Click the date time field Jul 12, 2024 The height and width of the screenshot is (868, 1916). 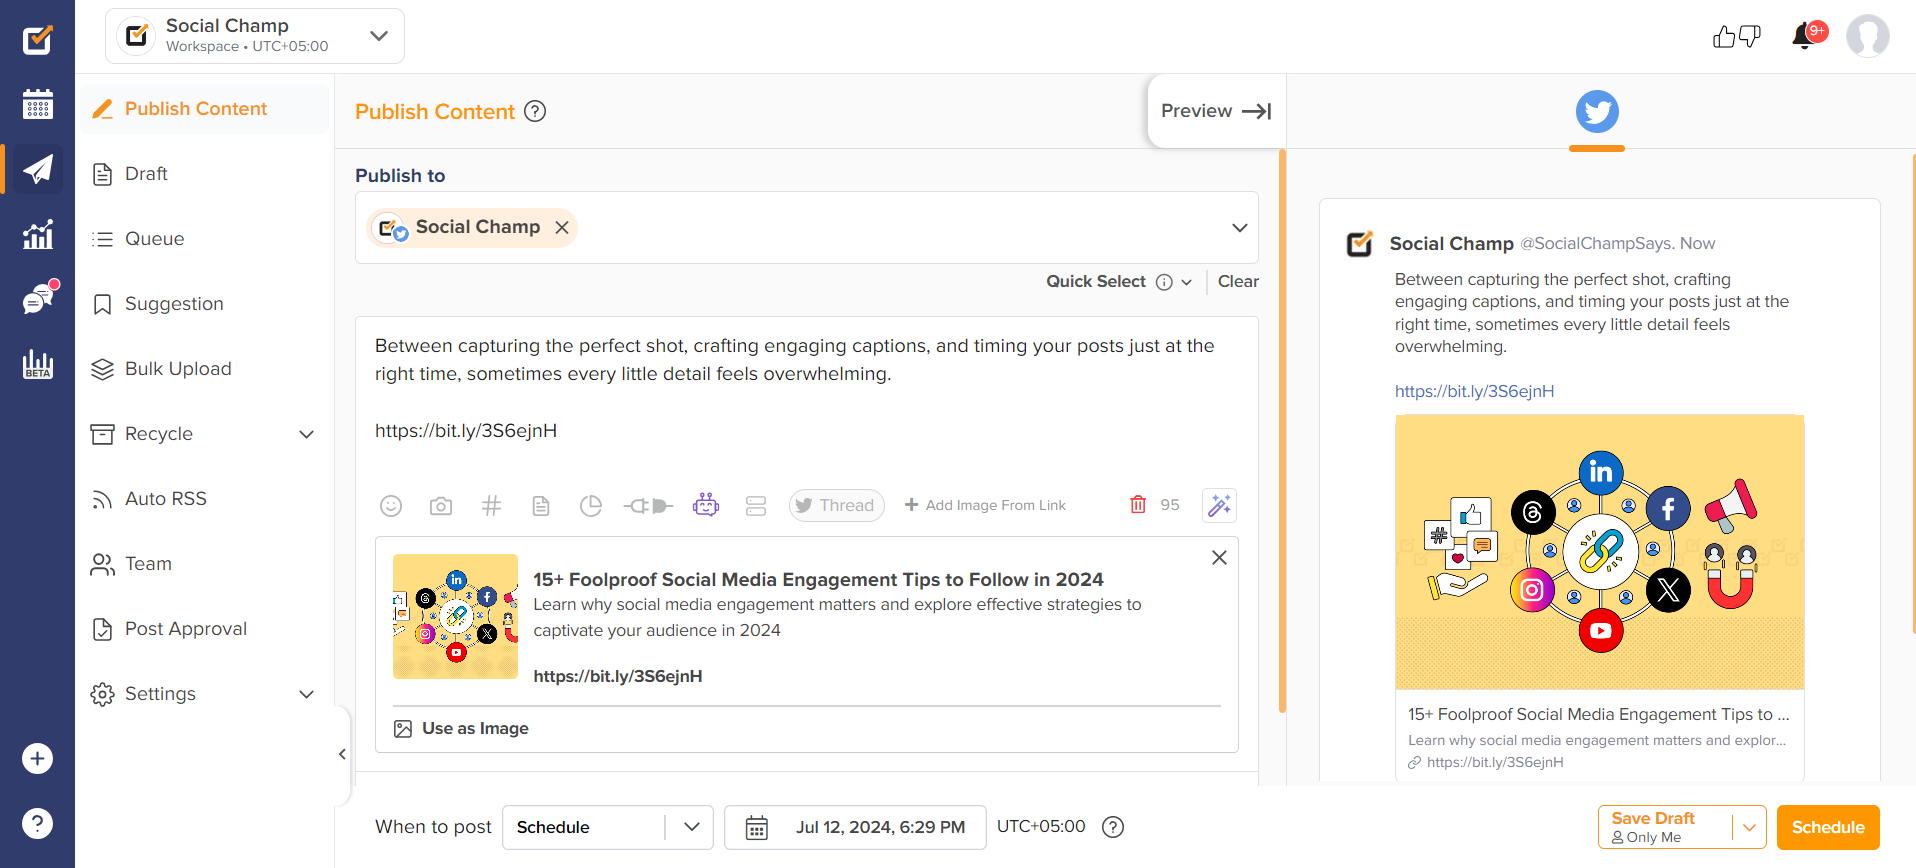[855, 827]
